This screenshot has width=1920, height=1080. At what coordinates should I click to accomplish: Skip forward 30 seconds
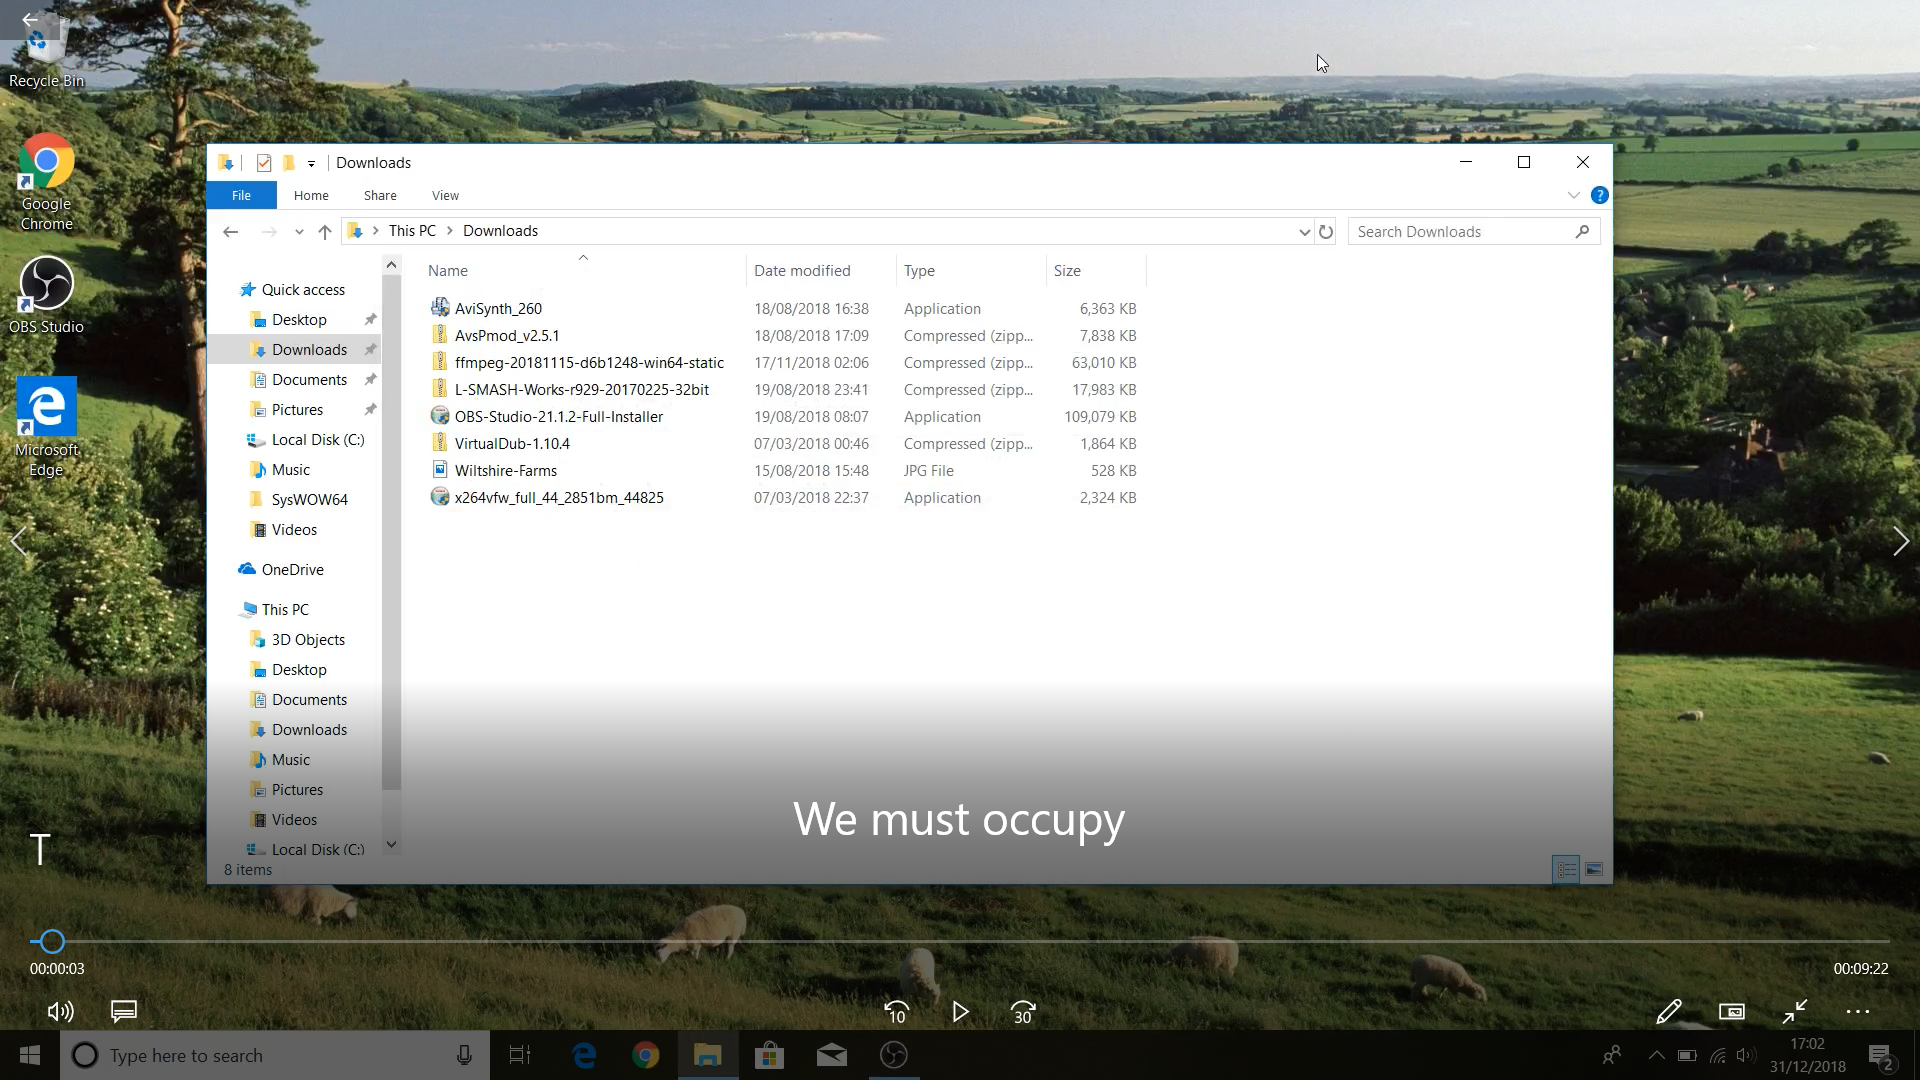[1022, 1012]
